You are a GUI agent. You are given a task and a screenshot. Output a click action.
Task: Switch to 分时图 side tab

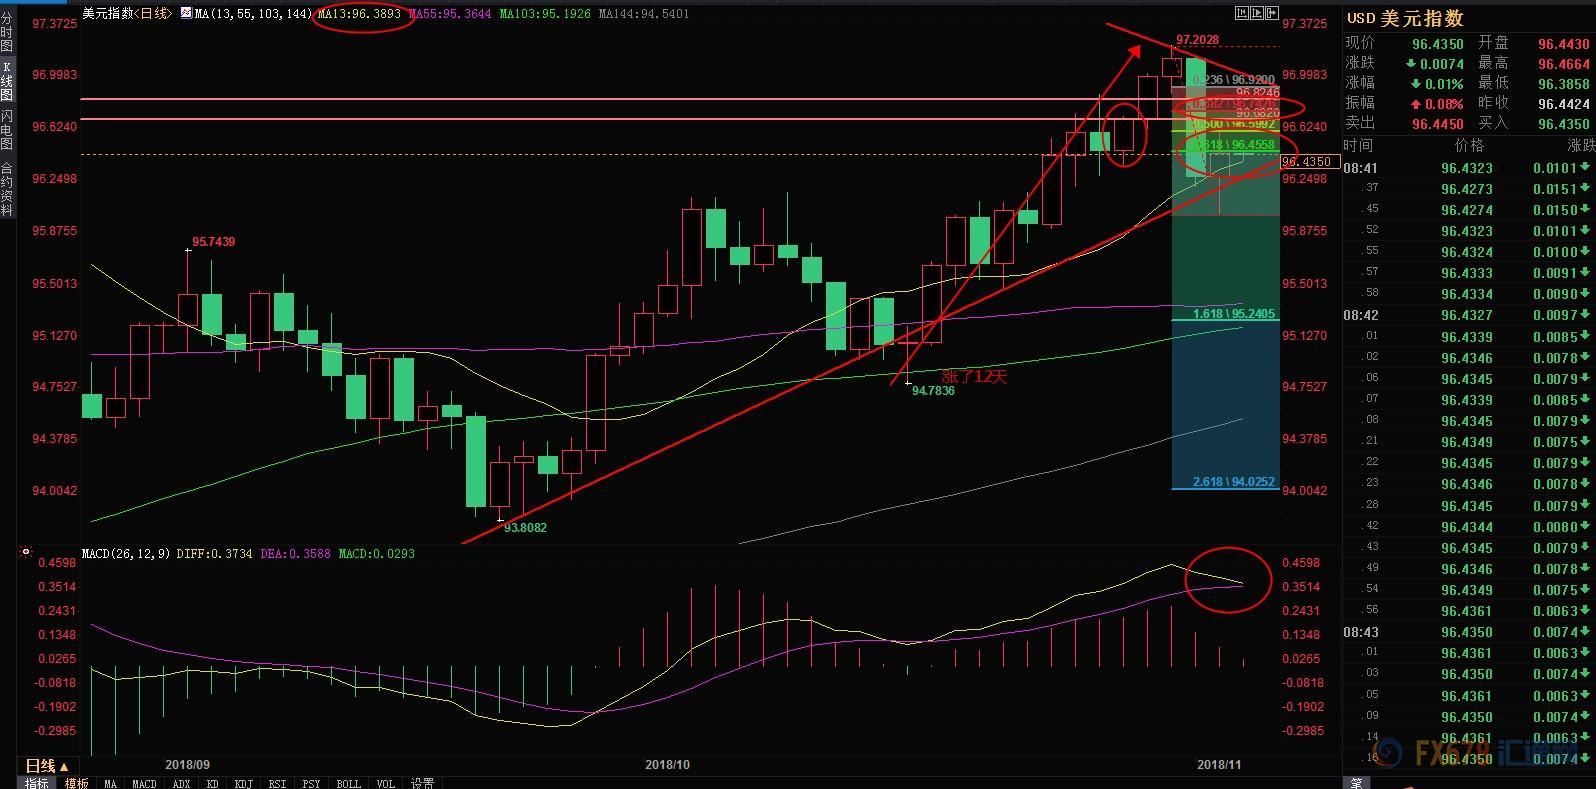point(7,32)
